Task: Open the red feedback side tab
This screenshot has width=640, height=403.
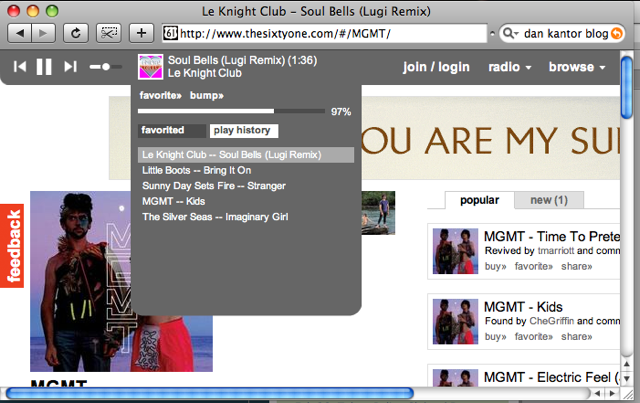Action: [x=12, y=246]
